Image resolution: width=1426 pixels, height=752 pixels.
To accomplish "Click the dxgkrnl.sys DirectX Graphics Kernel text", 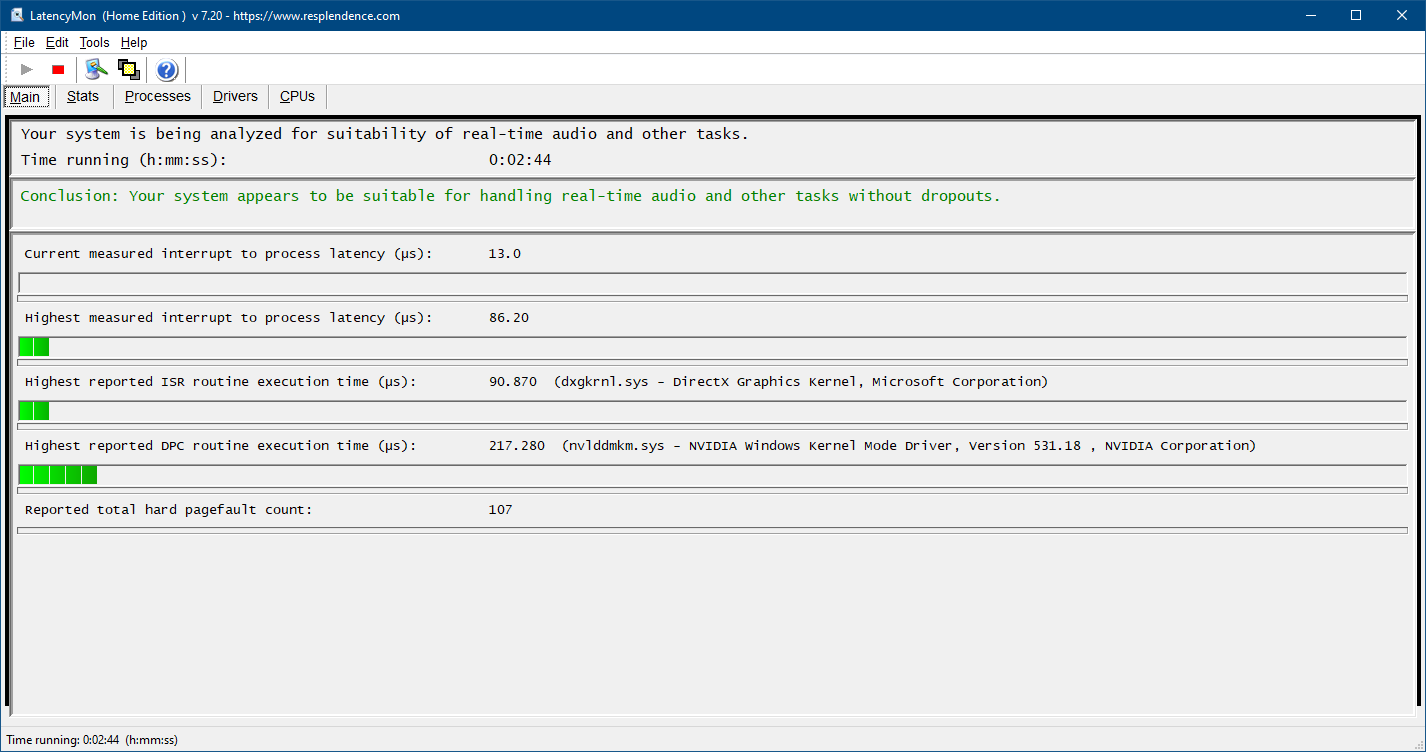I will pos(801,382).
